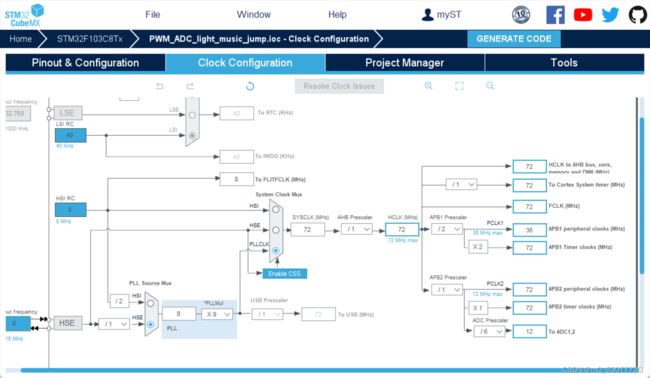Open the PLLMul X9 dropdown
650x378 pixels.
[217, 314]
